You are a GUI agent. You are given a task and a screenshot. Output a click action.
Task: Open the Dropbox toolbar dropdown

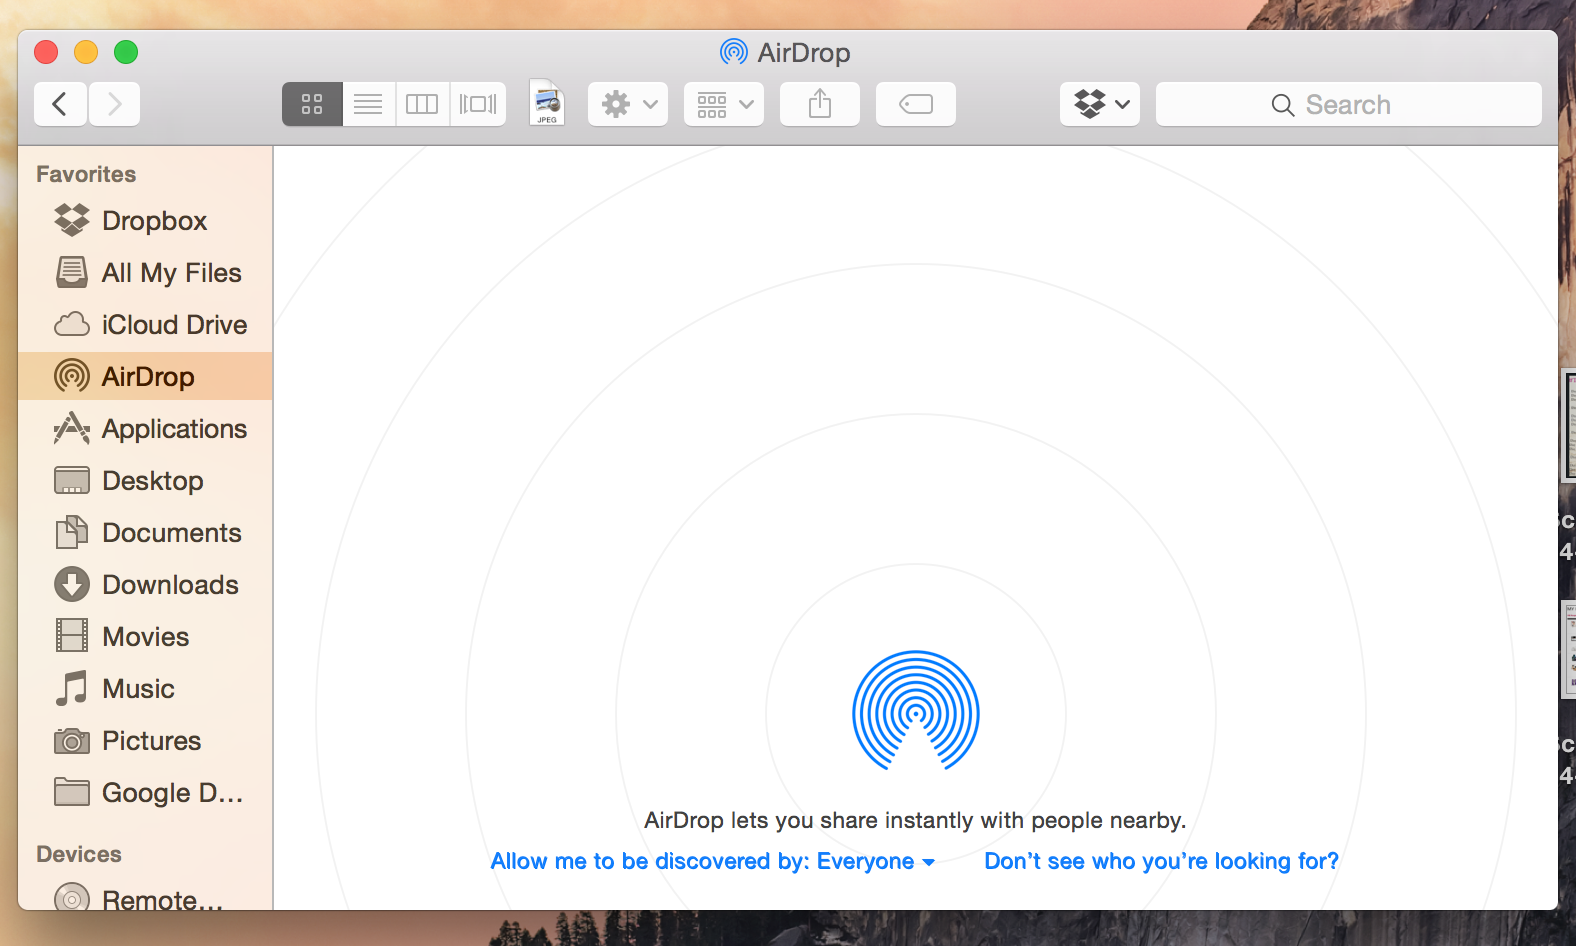coord(1100,104)
